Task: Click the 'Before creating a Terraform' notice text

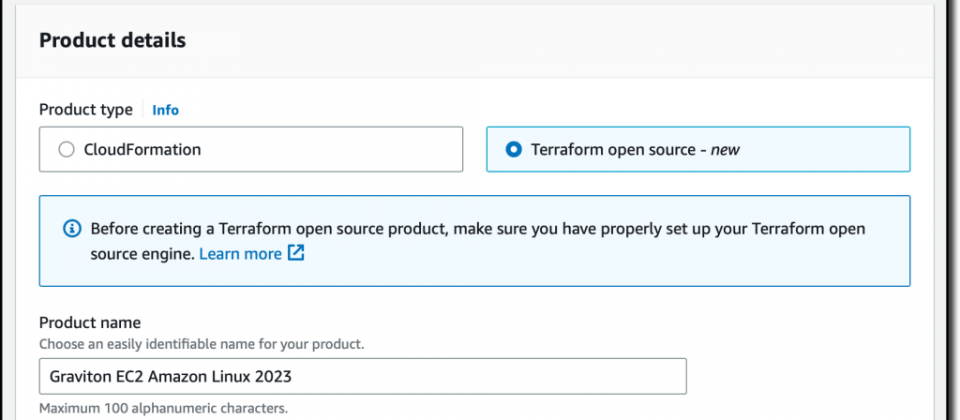Action: (478, 241)
